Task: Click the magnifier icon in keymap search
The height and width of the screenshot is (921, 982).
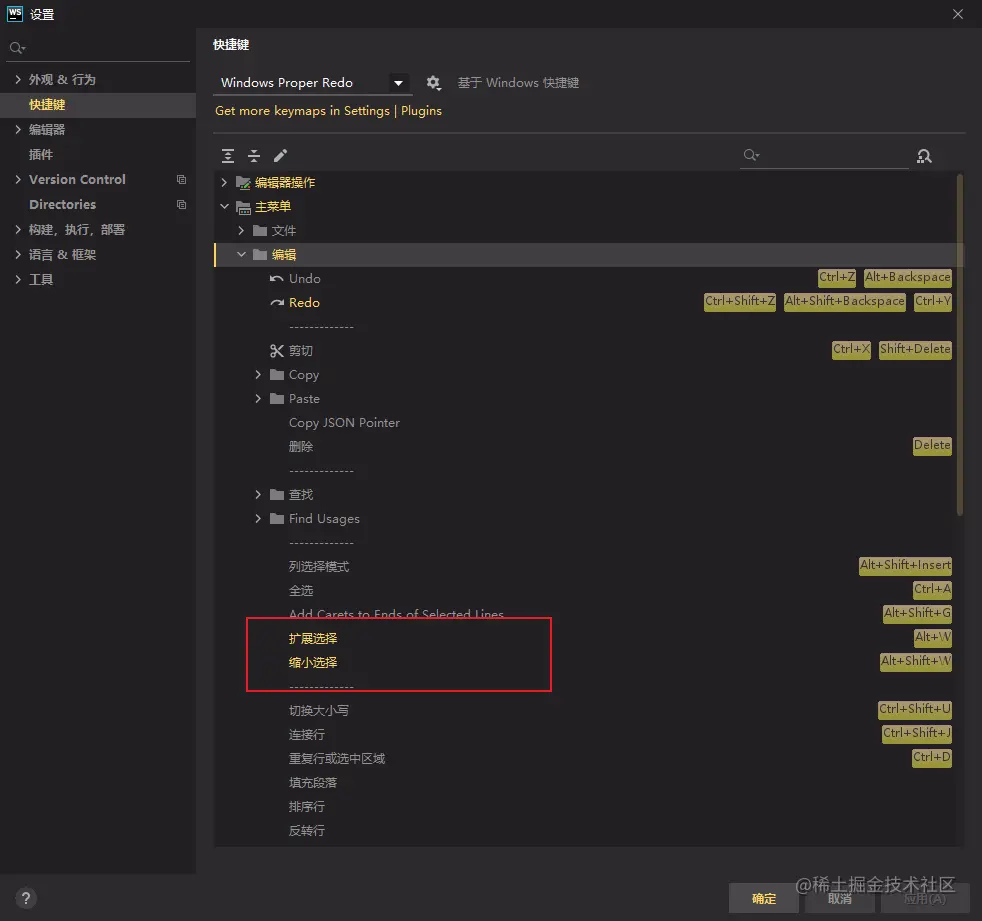Action: (751, 155)
